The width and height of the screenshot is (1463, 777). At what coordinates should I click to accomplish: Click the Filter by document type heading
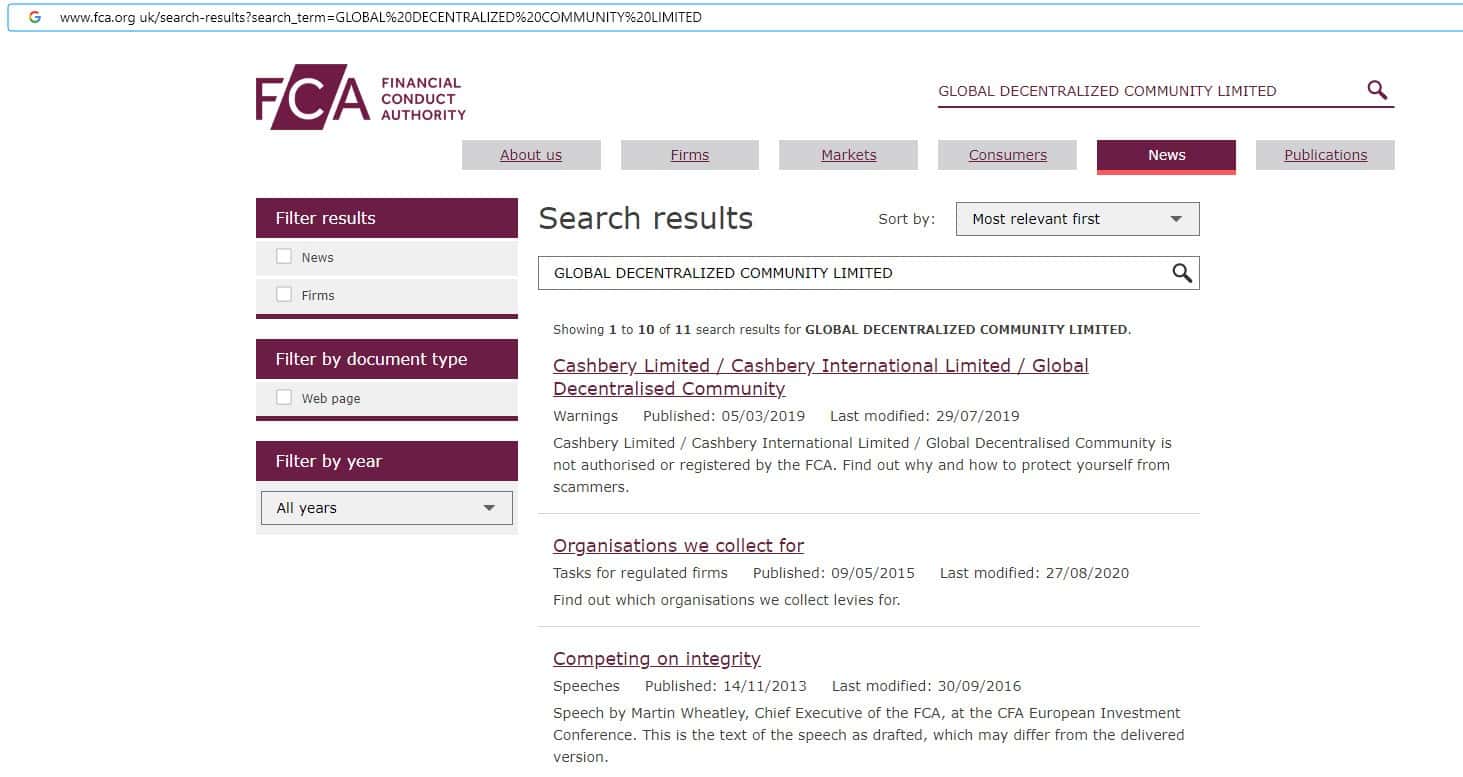click(x=371, y=359)
